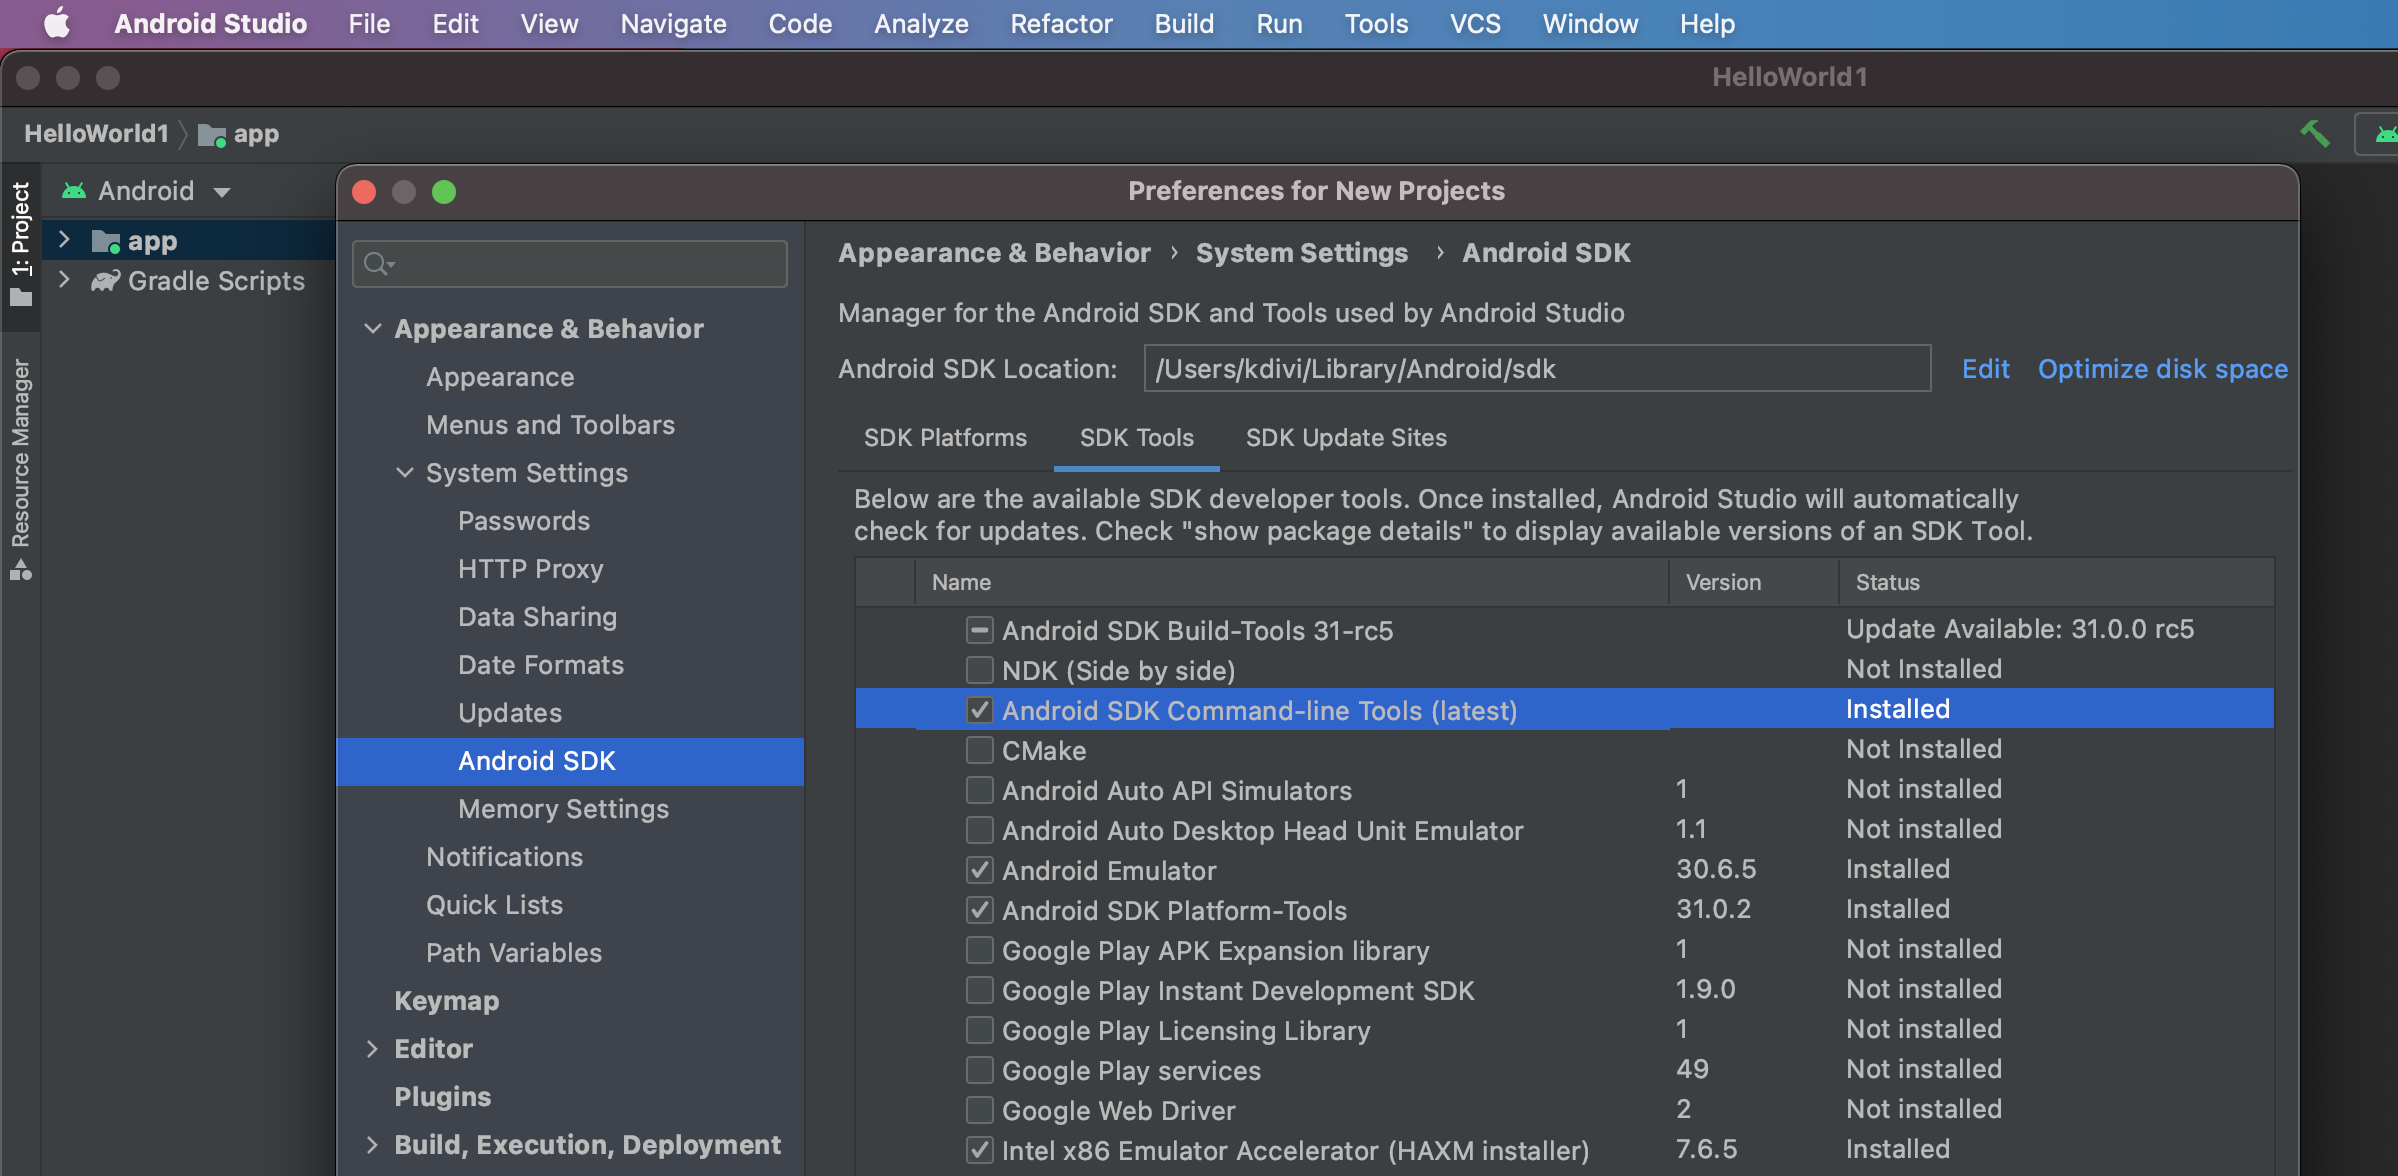Expand Build, Execution, Deployment section
The height and width of the screenshot is (1176, 2398).
(372, 1144)
